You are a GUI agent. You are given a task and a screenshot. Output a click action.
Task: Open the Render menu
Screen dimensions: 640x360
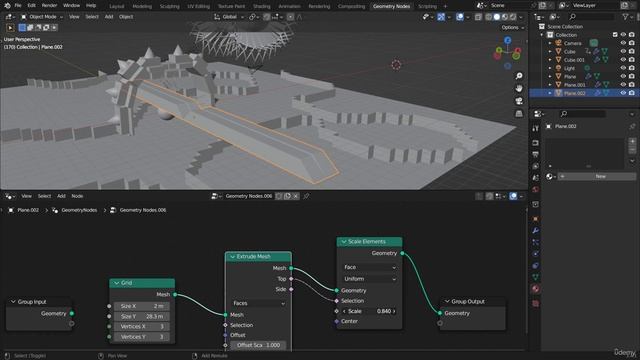pyautogui.click(x=49, y=6)
